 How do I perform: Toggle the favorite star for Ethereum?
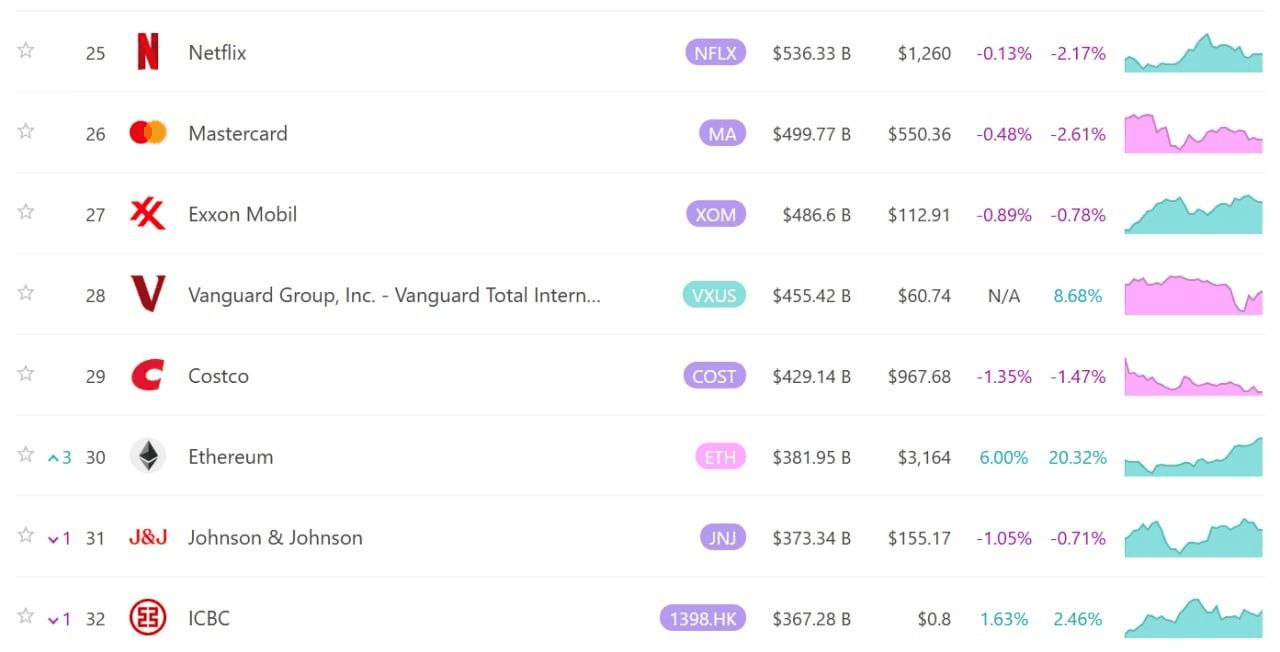point(26,454)
